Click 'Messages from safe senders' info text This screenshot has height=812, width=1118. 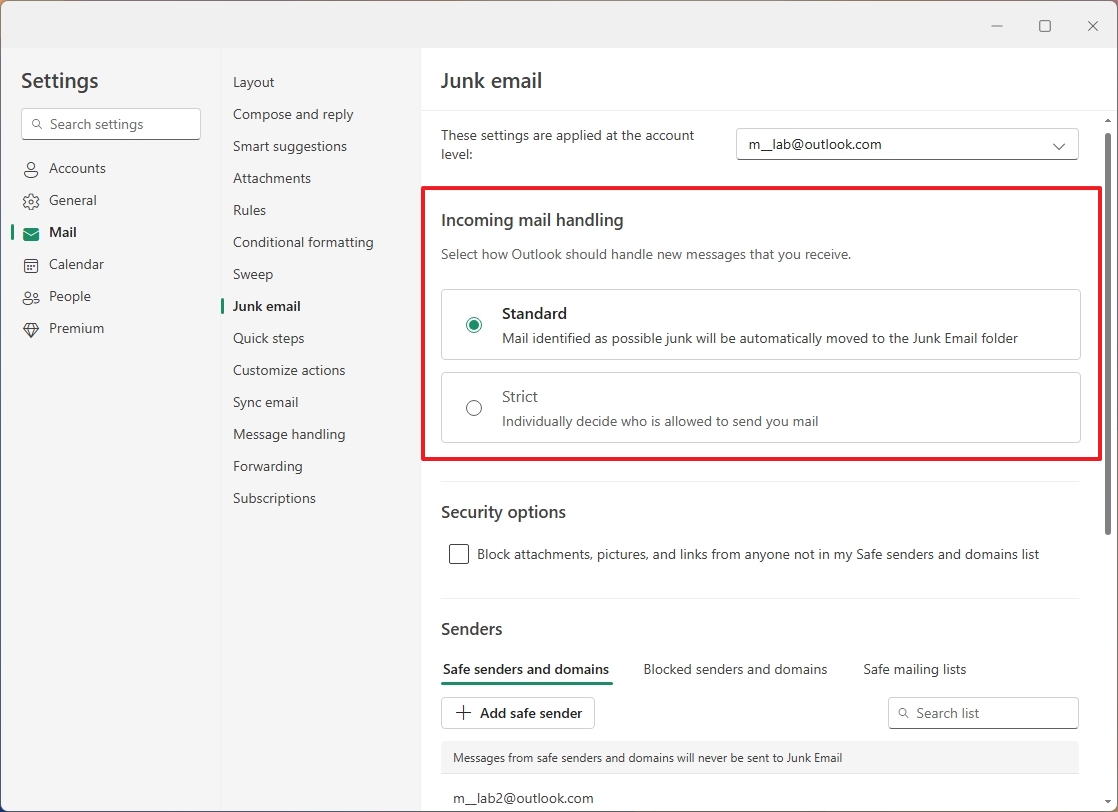click(647, 758)
